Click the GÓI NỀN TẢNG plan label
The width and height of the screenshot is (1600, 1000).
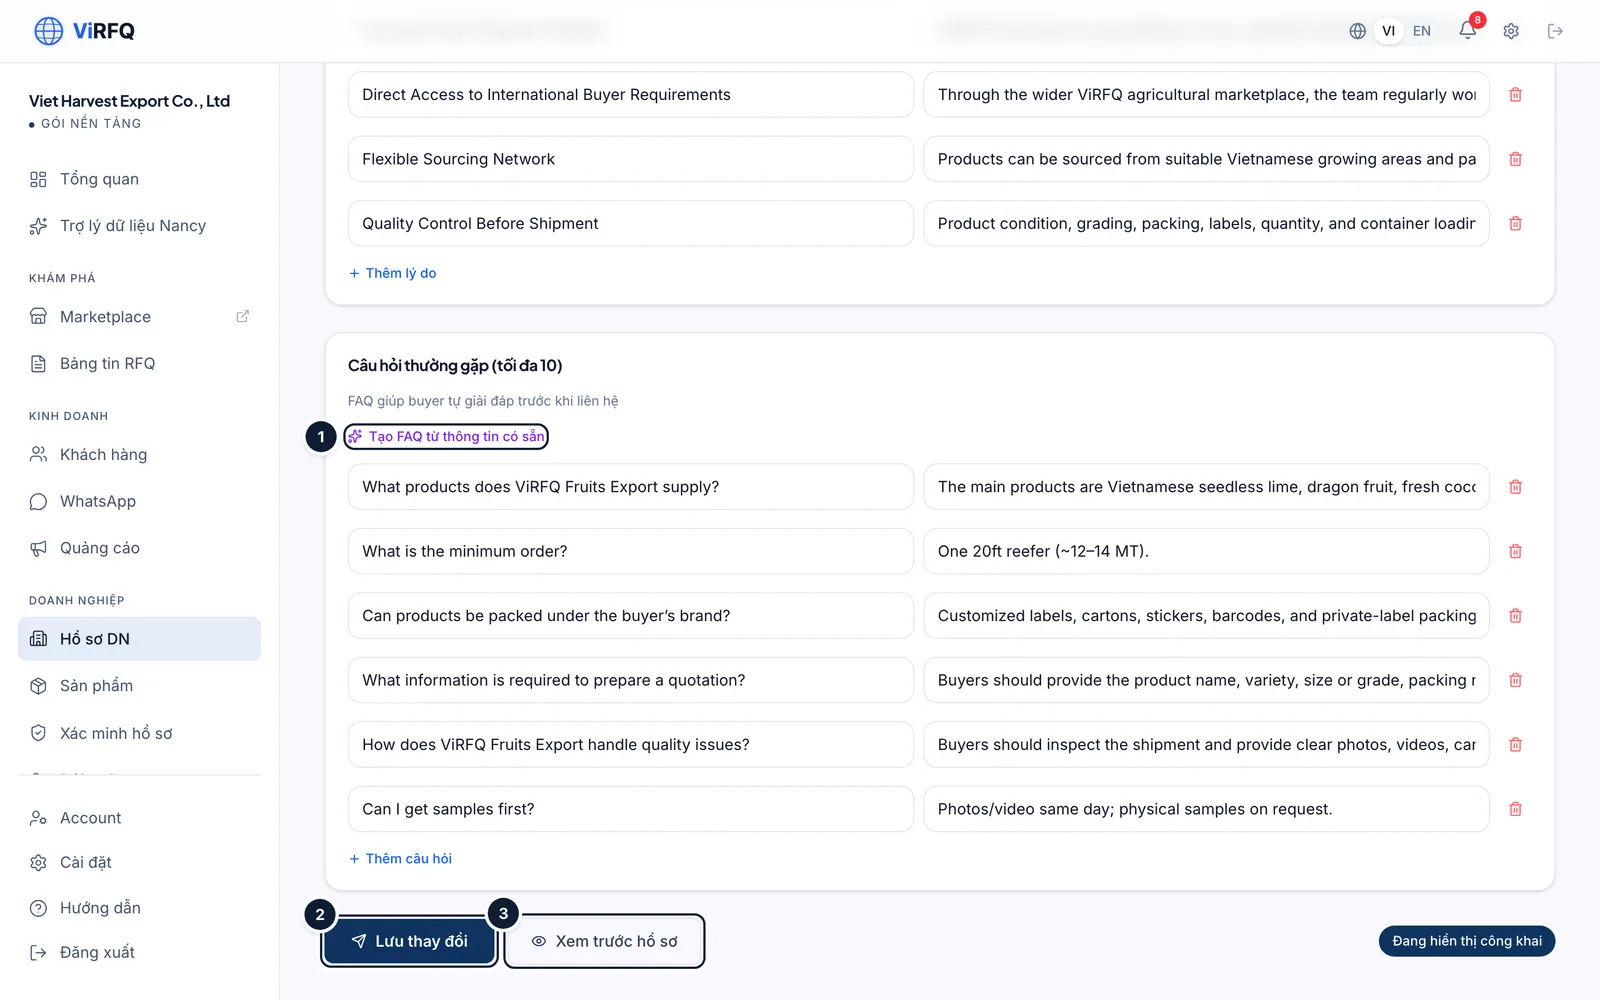(x=91, y=123)
